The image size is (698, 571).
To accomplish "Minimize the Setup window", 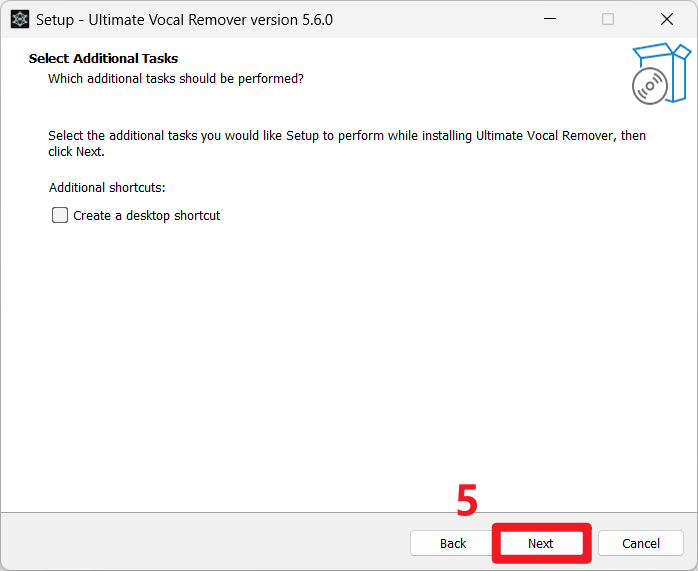I will coord(550,19).
